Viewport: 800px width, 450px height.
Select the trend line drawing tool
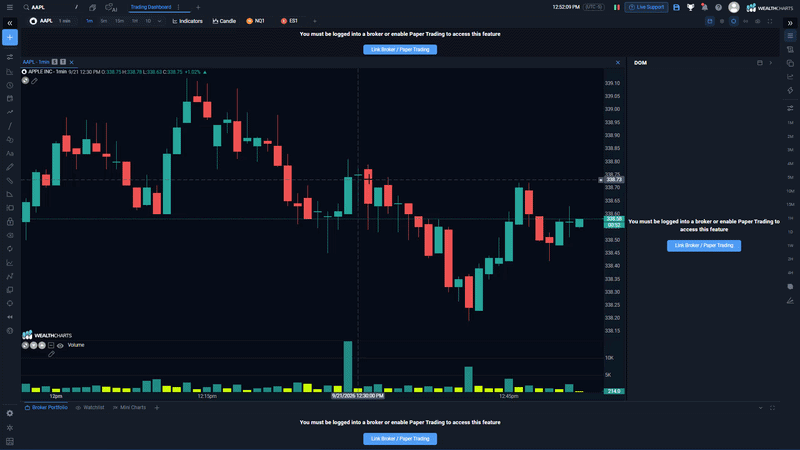coord(10,126)
